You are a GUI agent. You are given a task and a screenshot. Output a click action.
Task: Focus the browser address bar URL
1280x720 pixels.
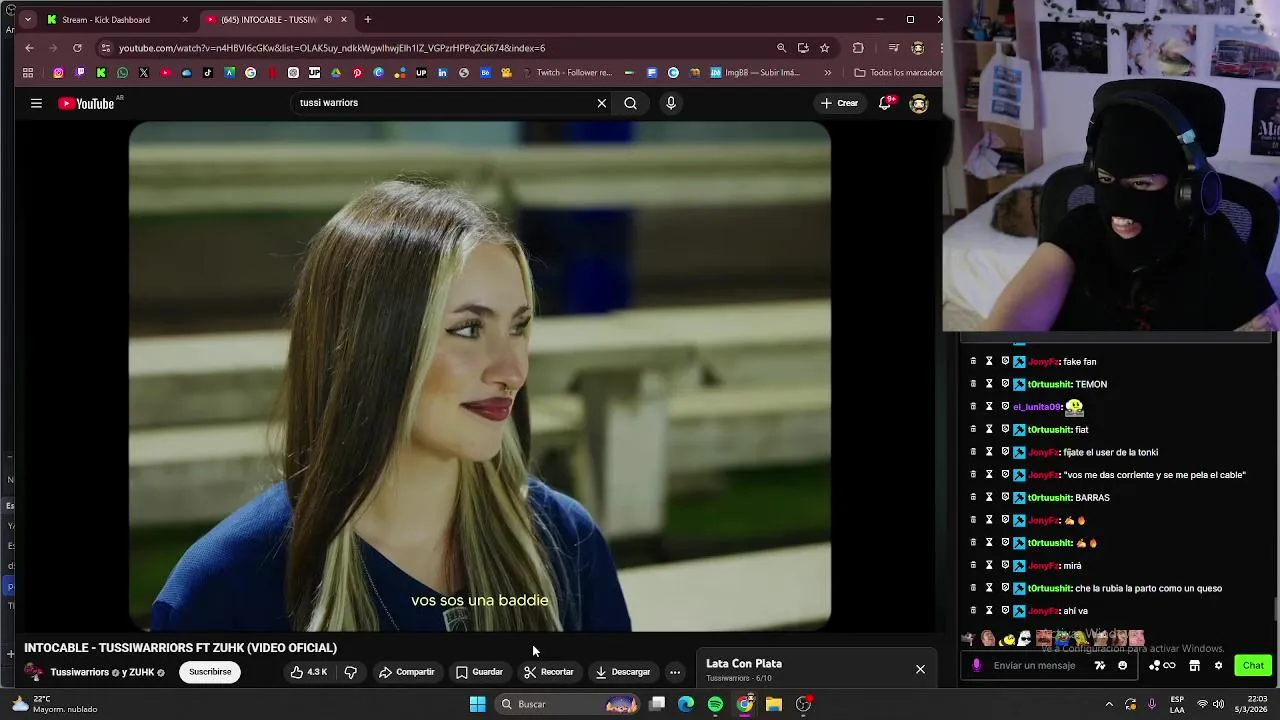point(332,48)
